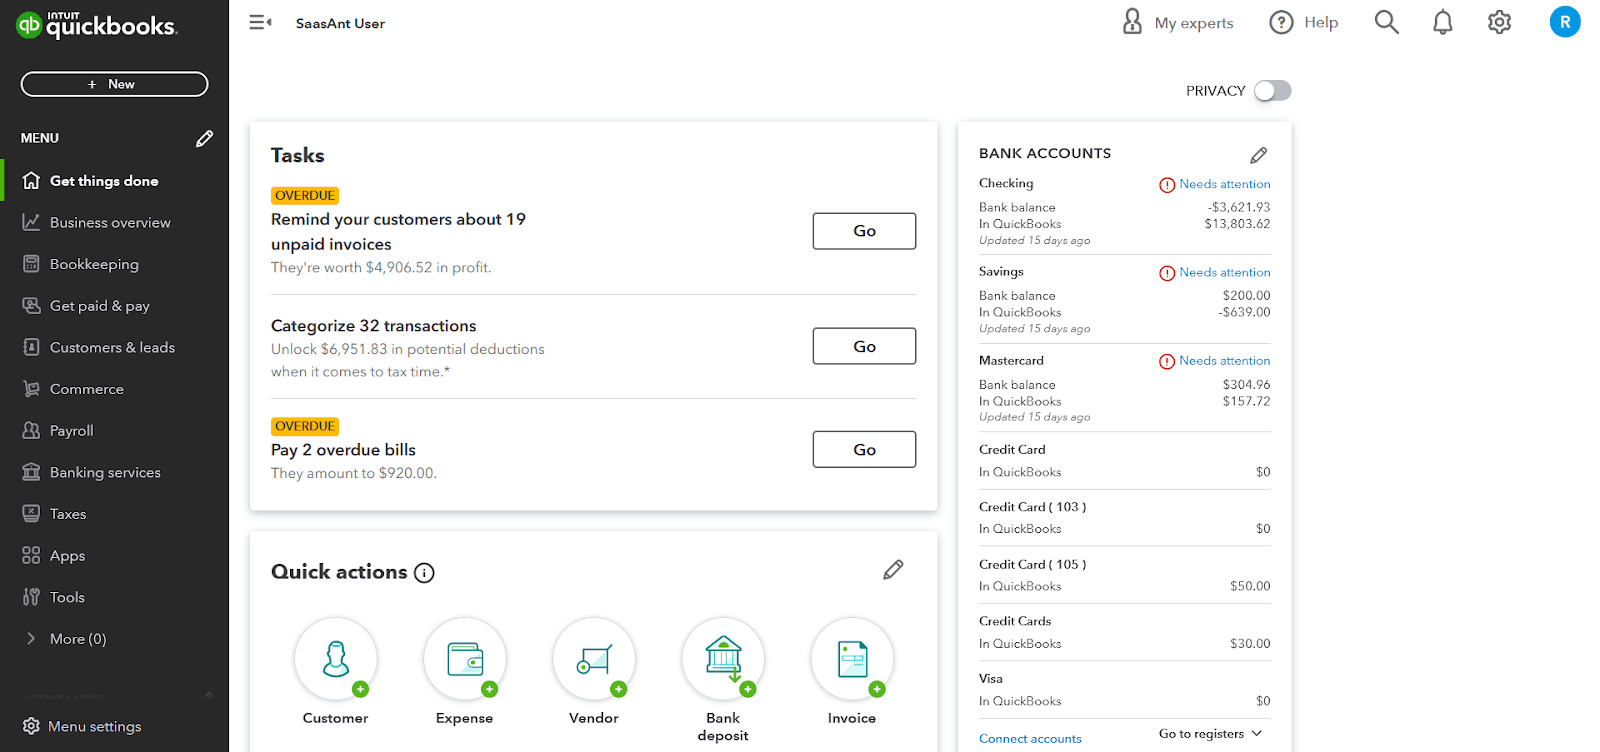Image resolution: width=1600 pixels, height=752 pixels.
Task: Click Needs attention link for Savings
Action: pos(1225,272)
